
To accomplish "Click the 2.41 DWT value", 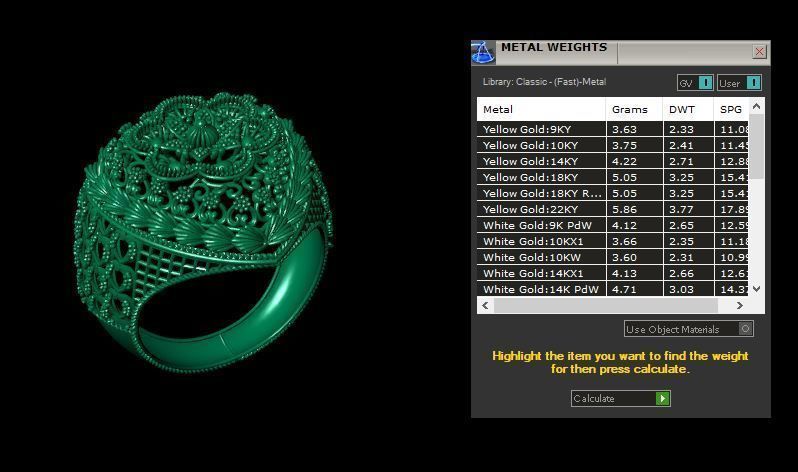I will pyautogui.click(x=681, y=145).
